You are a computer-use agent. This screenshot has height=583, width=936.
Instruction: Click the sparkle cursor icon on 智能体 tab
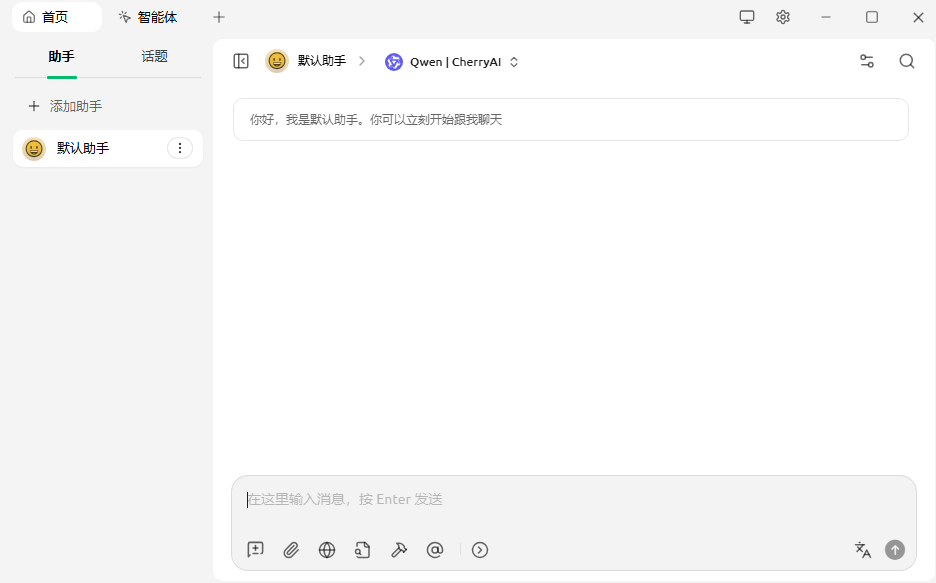[124, 17]
